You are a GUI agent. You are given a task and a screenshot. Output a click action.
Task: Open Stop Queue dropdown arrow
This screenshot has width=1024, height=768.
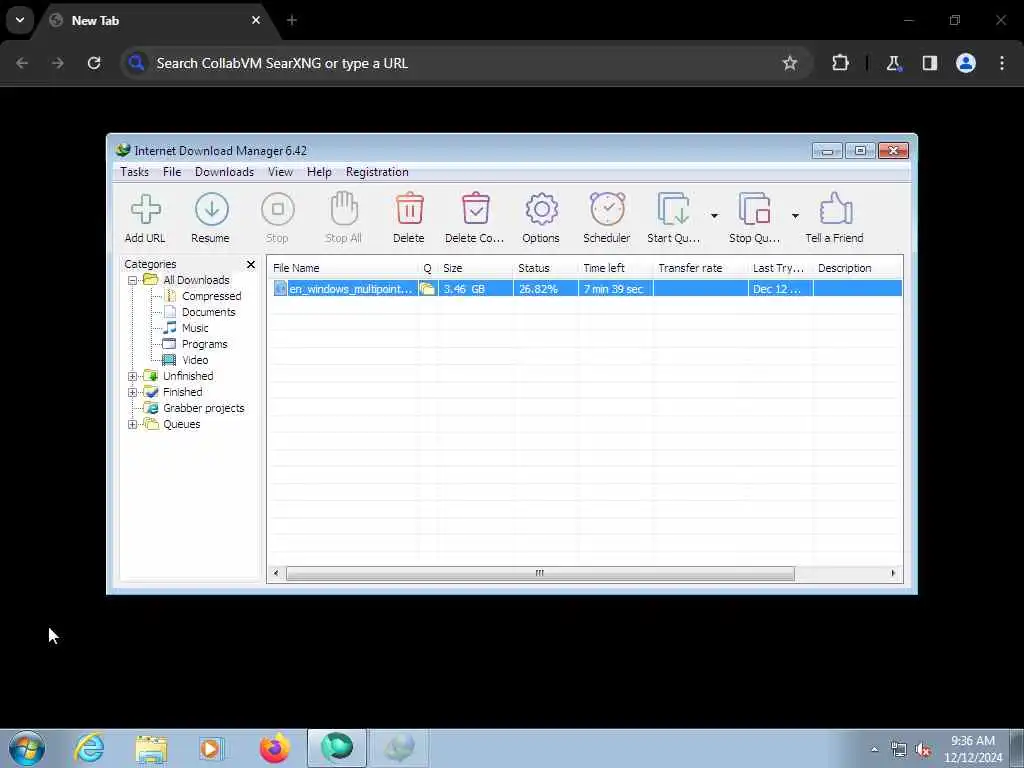(x=795, y=216)
